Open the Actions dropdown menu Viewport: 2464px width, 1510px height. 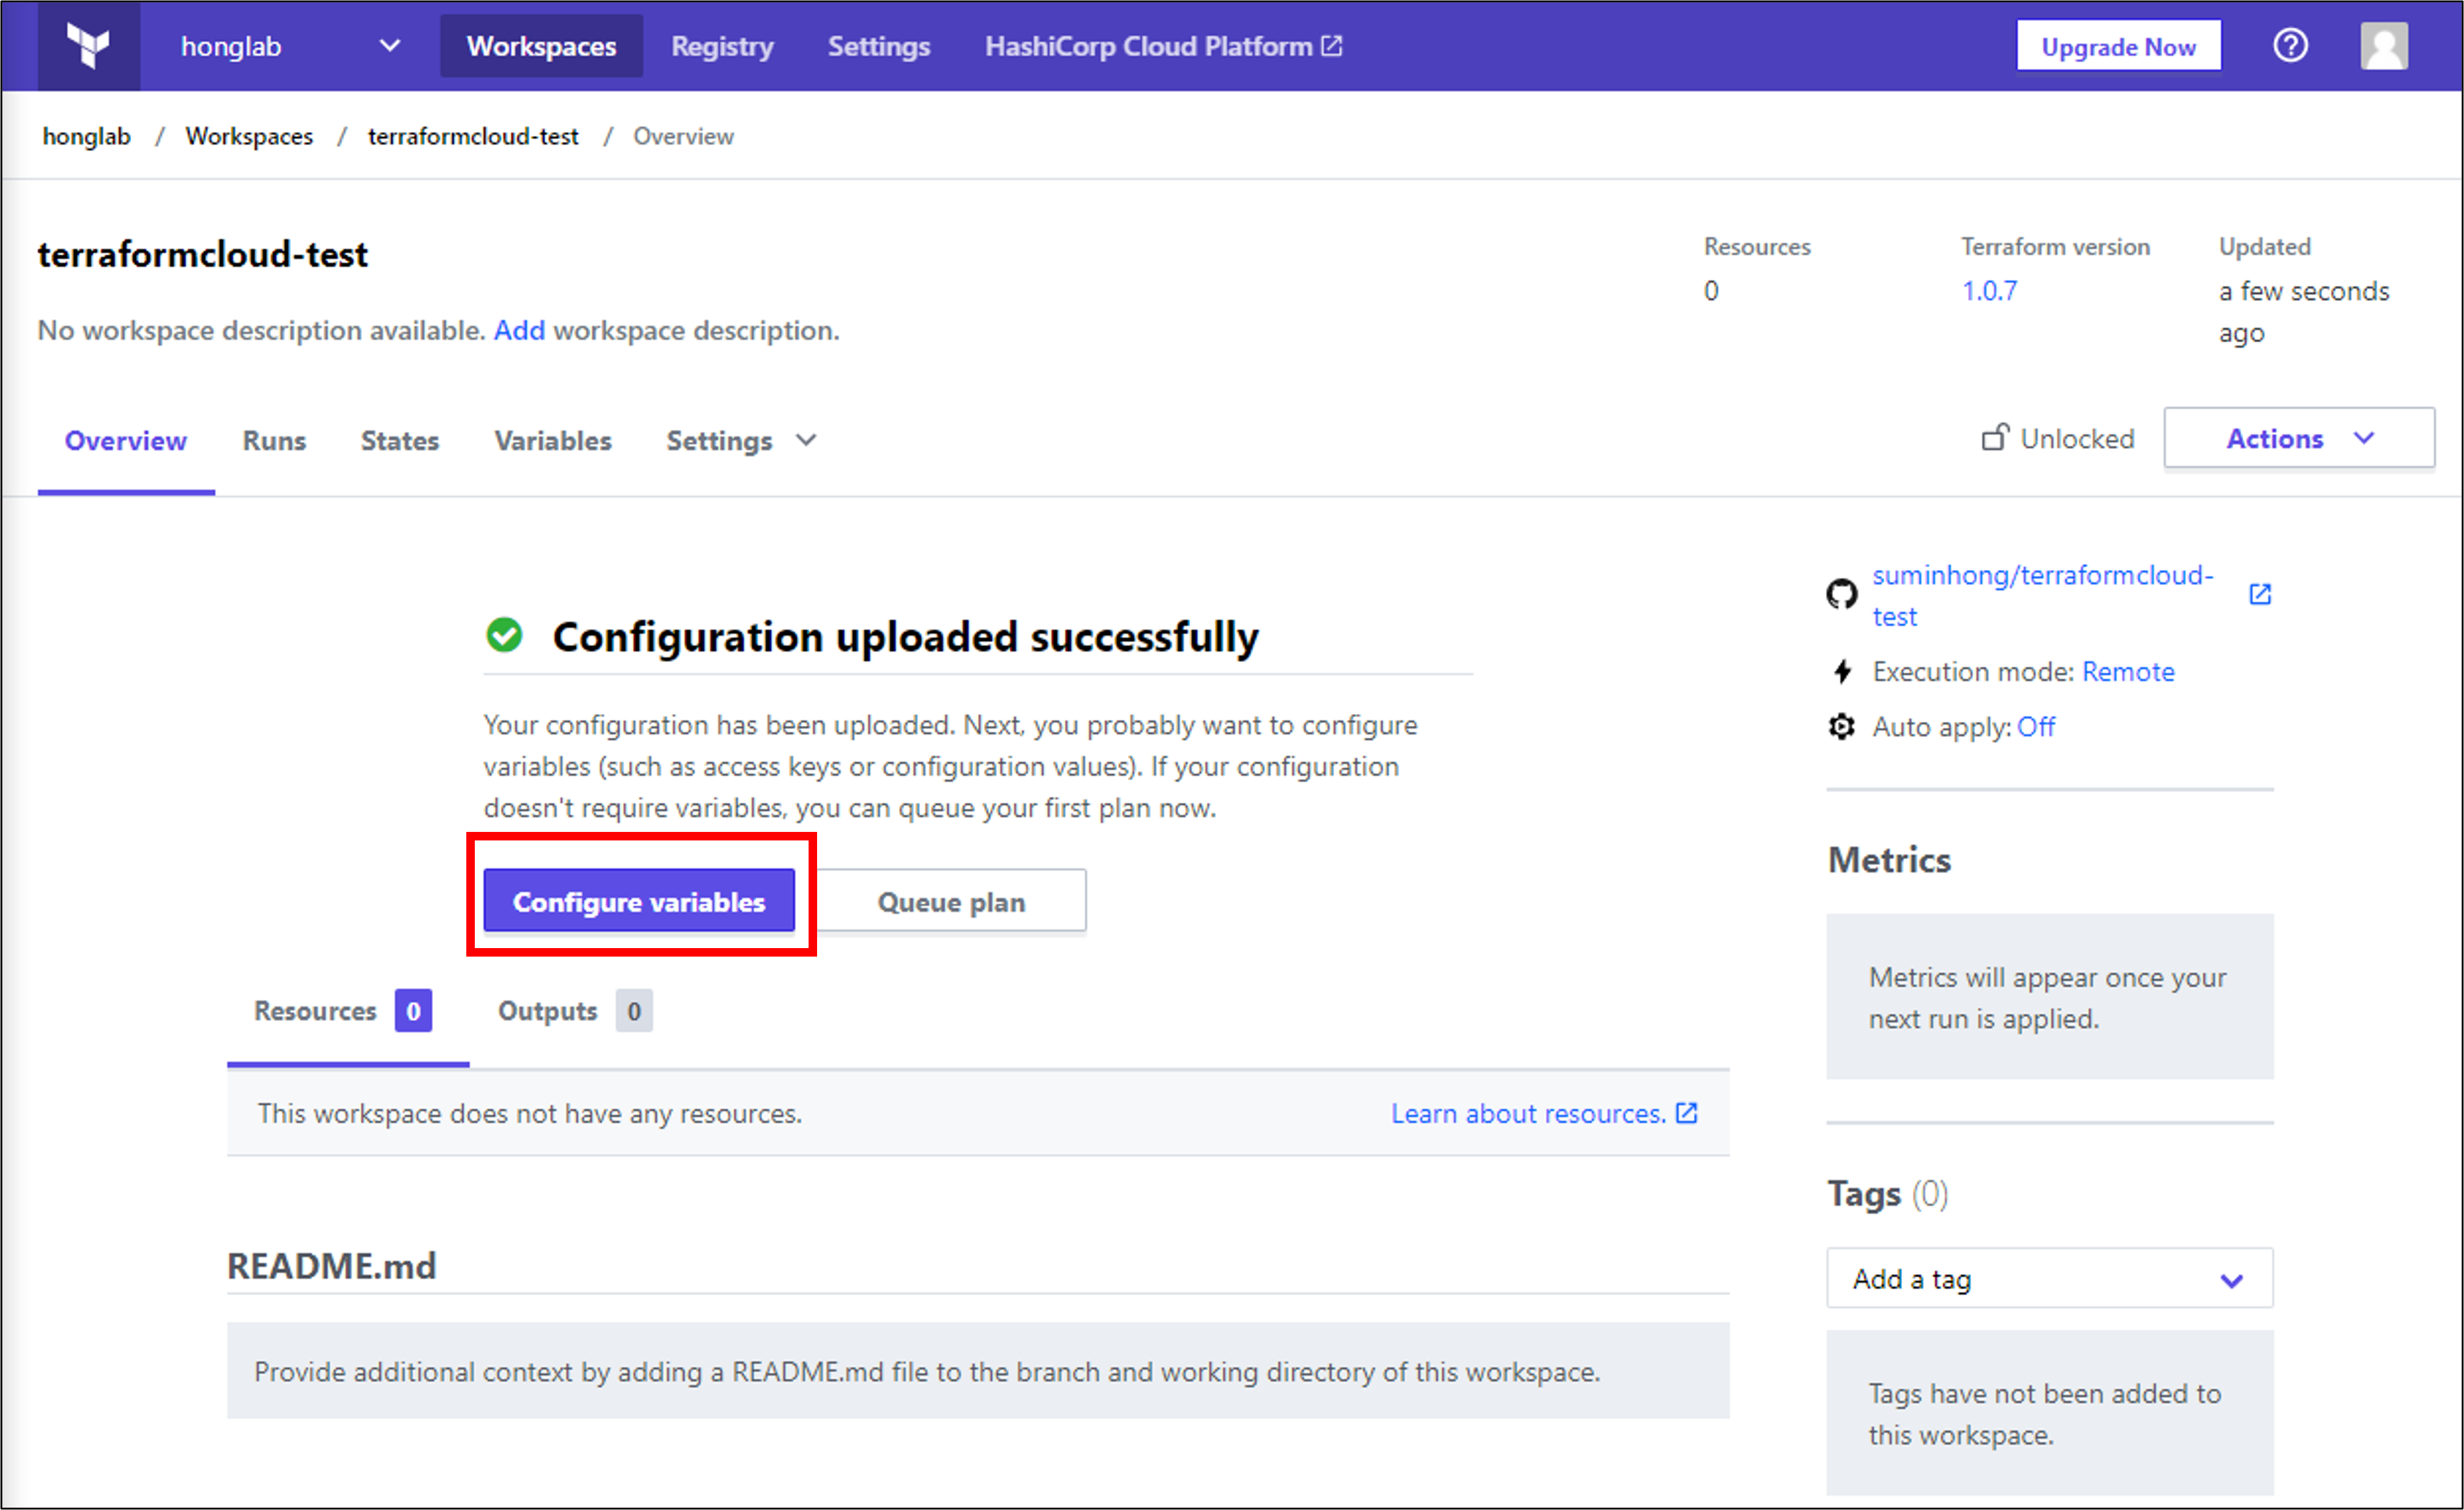click(x=2298, y=438)
